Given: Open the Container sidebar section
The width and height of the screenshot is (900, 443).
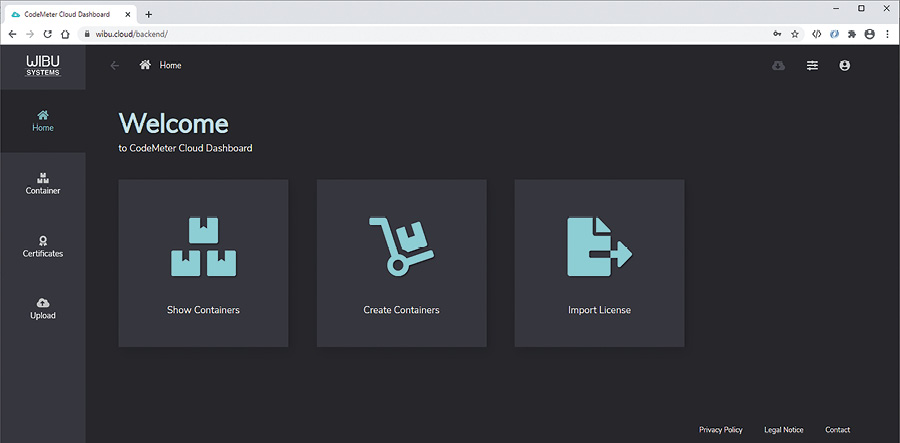Looking at the screenshot, I should [42, 184].
